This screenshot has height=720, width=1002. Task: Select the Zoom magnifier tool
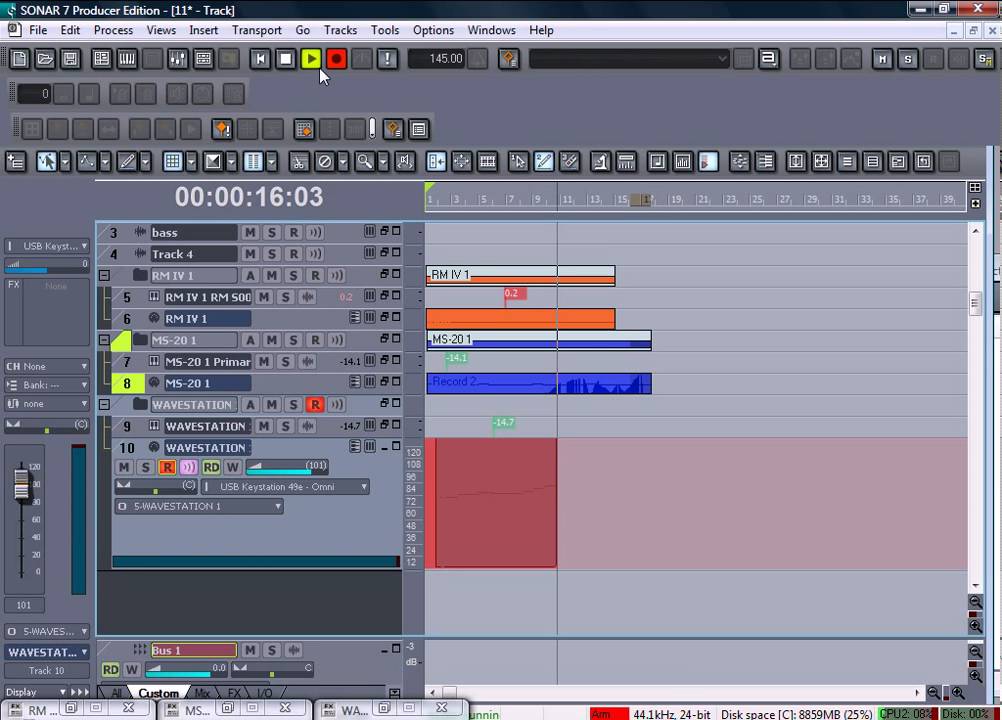[x=365, y=162]
